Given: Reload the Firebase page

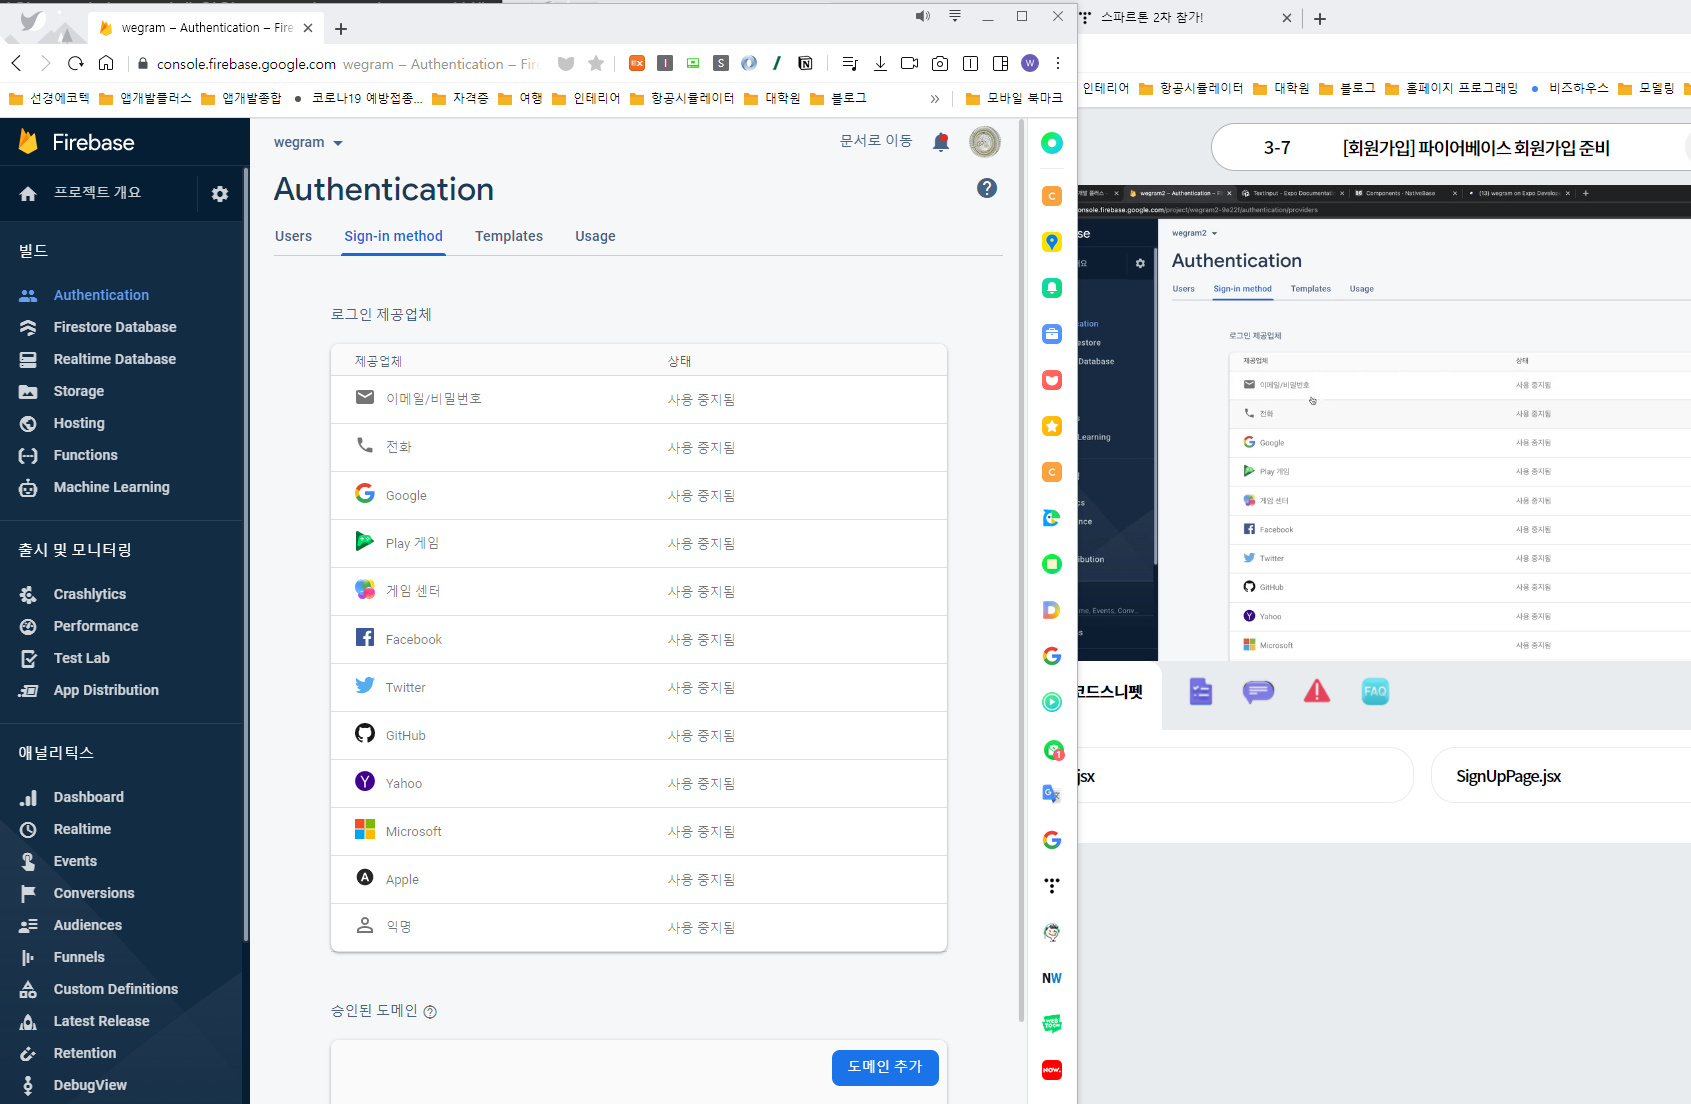Looking at the screenshot, I should tap(76, 63).
